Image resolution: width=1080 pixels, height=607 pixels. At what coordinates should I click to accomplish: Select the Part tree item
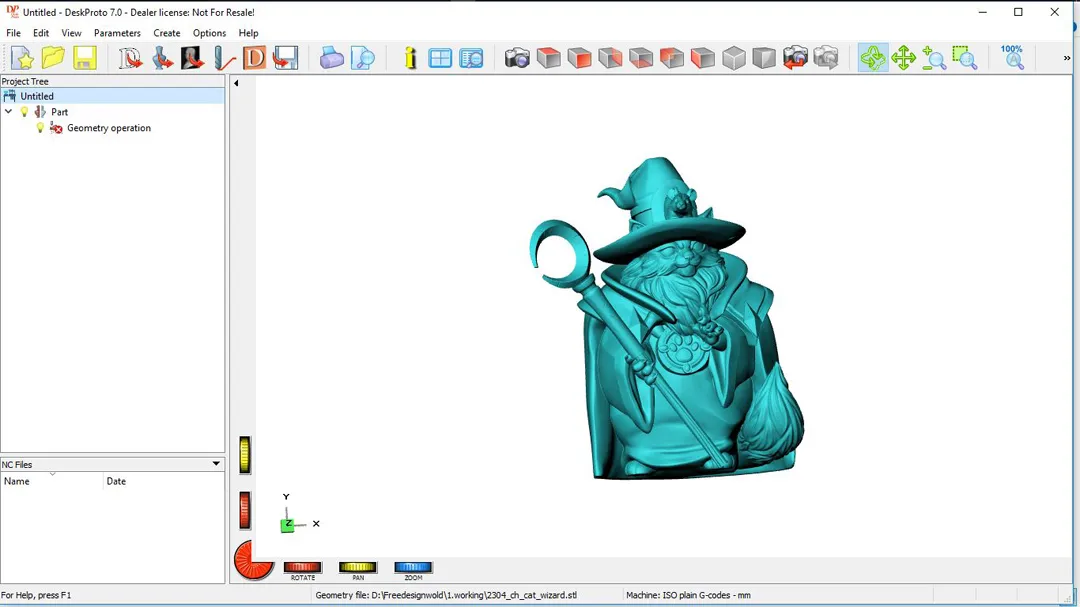point(59,112)
